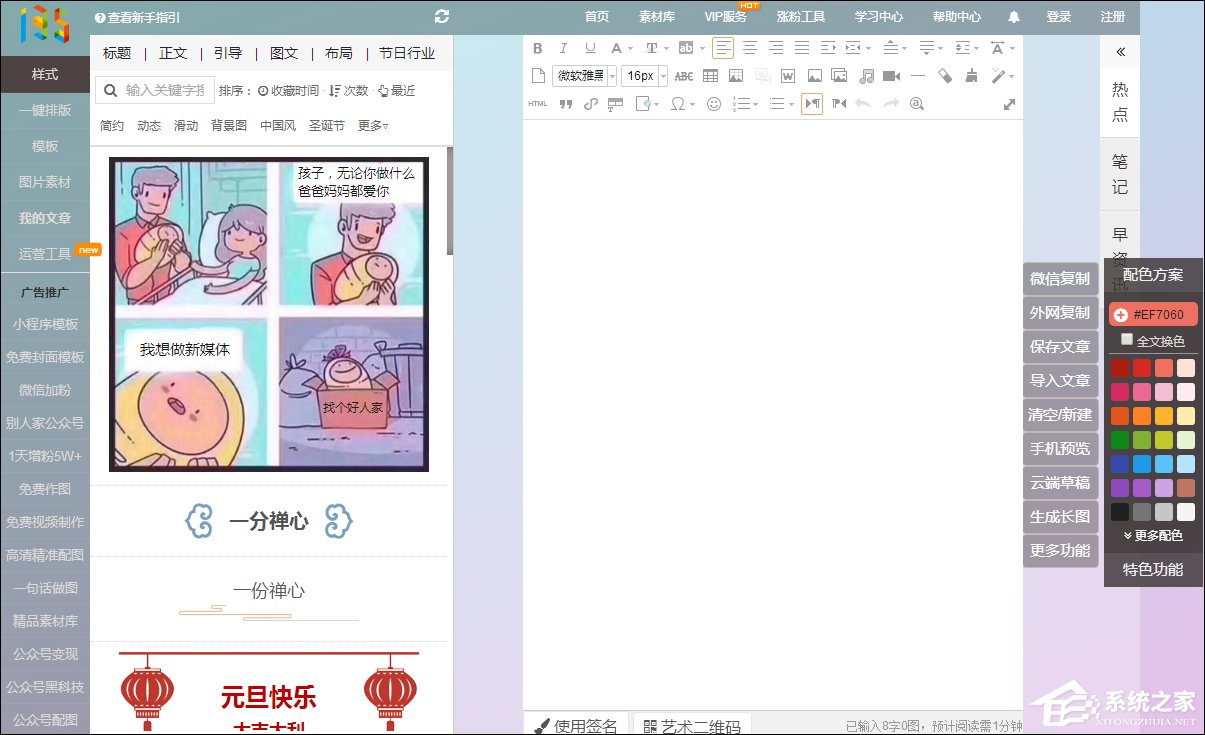This screenshot has height=735, width=1205.
Task: Toggle bold formatting in the editor toolbar
Action: coord(537,48)
